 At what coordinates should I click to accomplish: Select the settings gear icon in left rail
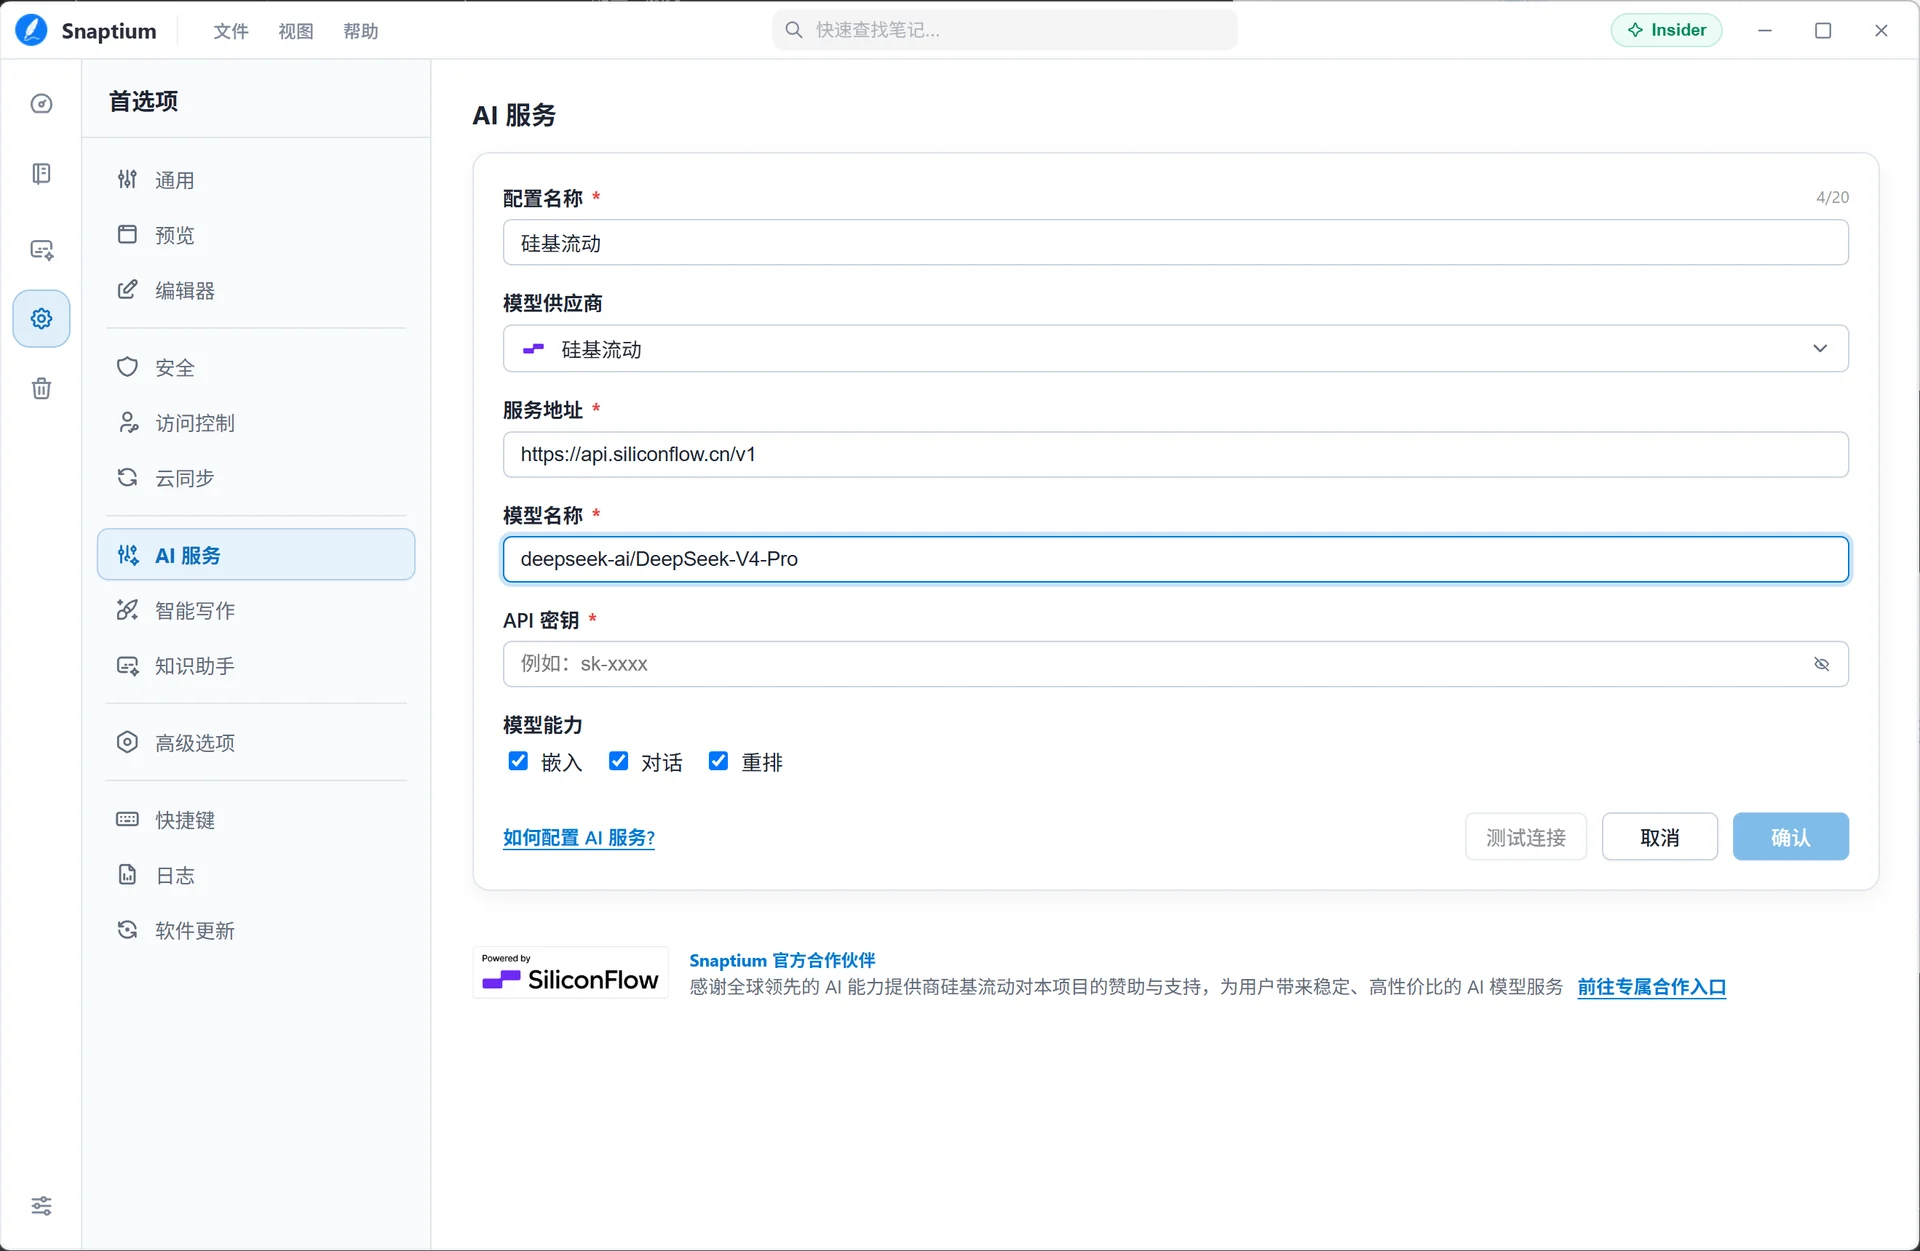(41, 319)
